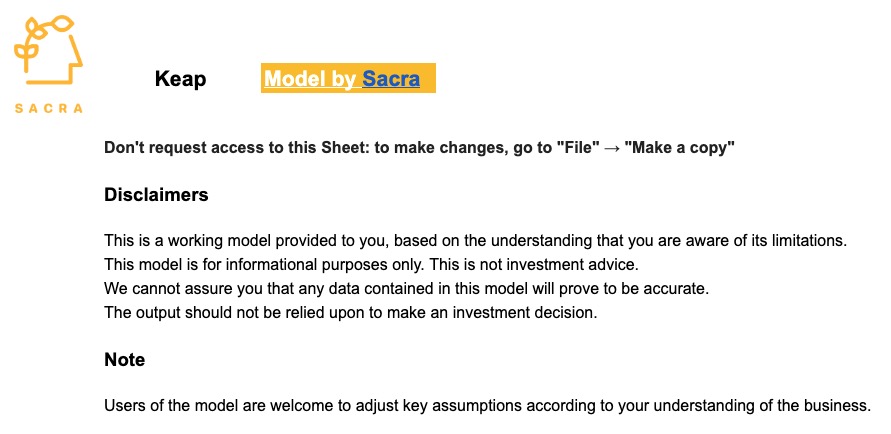Select the Keap title cell

[180, 79]
